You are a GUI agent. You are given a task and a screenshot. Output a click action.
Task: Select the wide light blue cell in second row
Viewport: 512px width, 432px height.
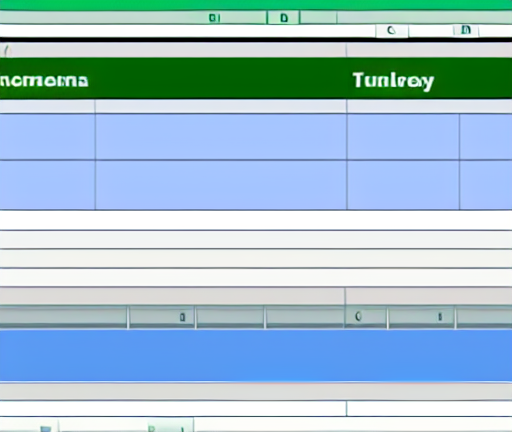click(x=221, y=185)
